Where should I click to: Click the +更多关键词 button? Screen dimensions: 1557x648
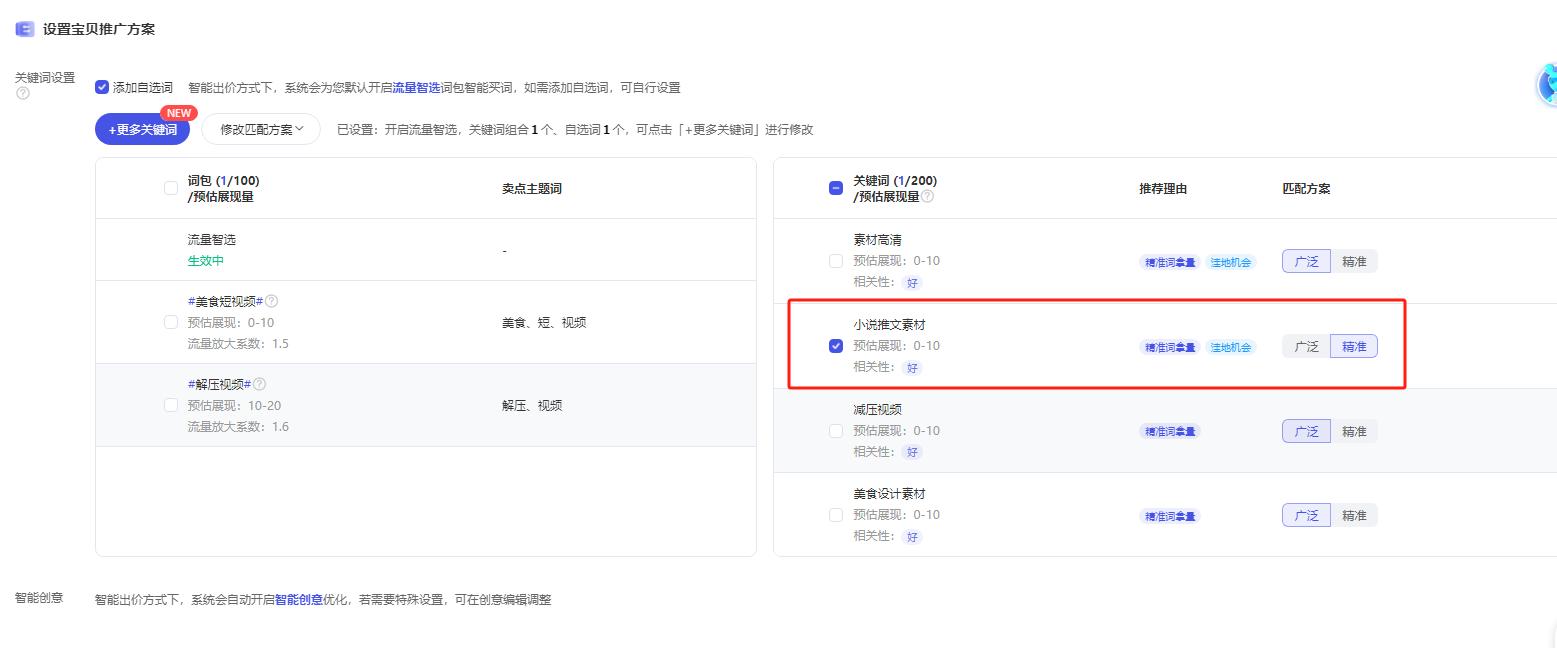142,129
